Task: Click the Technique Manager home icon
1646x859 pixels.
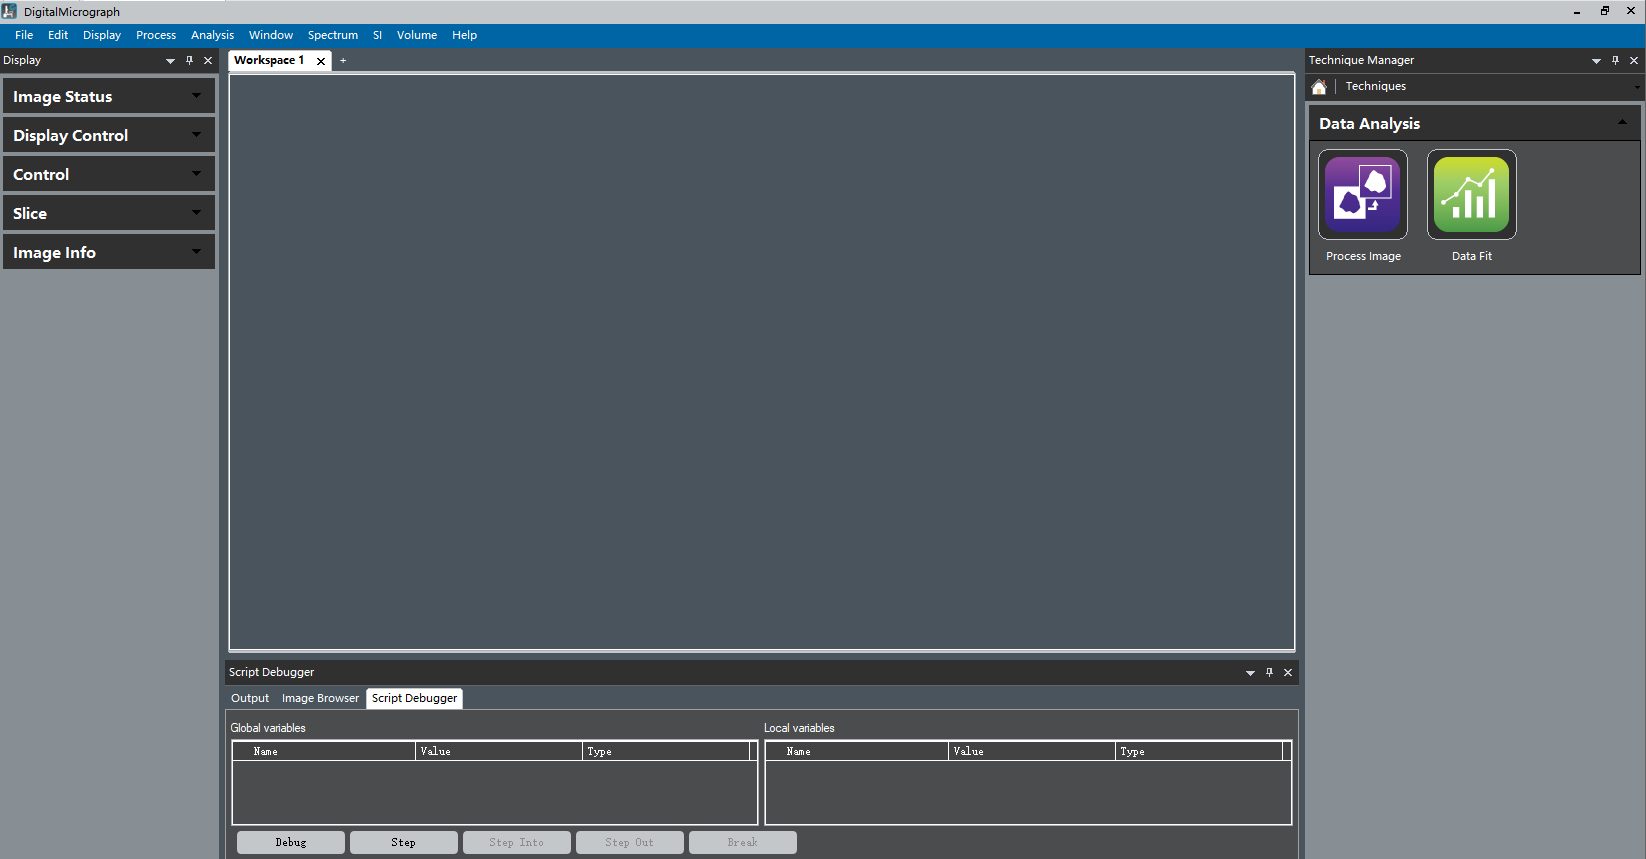Action: coord(1319,87)
